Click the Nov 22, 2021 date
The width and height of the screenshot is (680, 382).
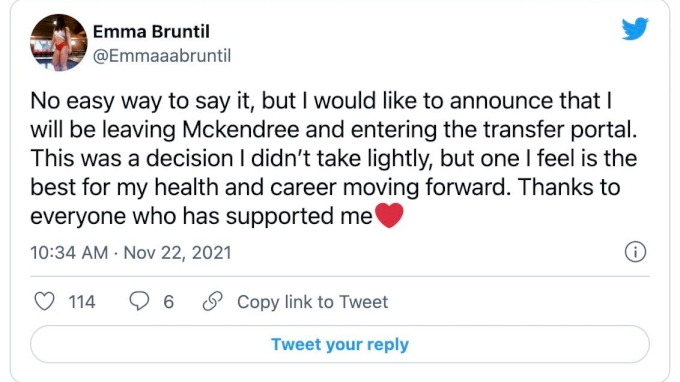177,252
